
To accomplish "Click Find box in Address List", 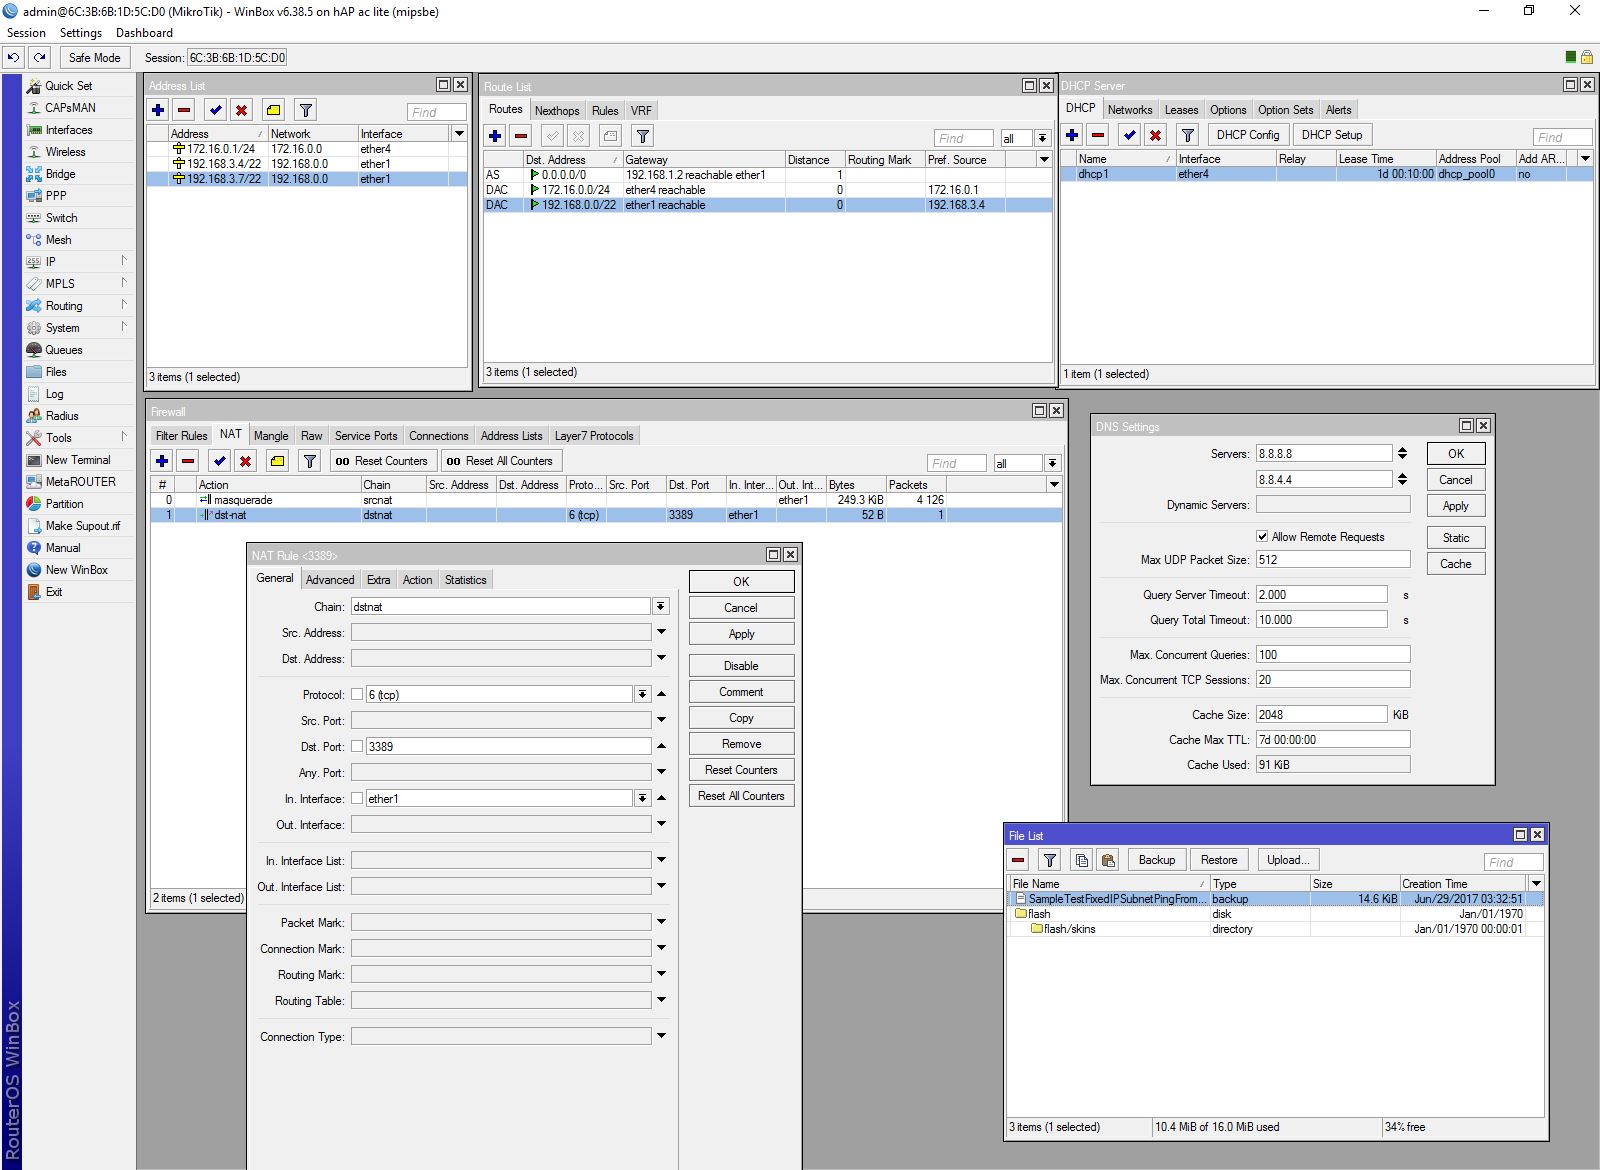I will (x=437, y=112).
